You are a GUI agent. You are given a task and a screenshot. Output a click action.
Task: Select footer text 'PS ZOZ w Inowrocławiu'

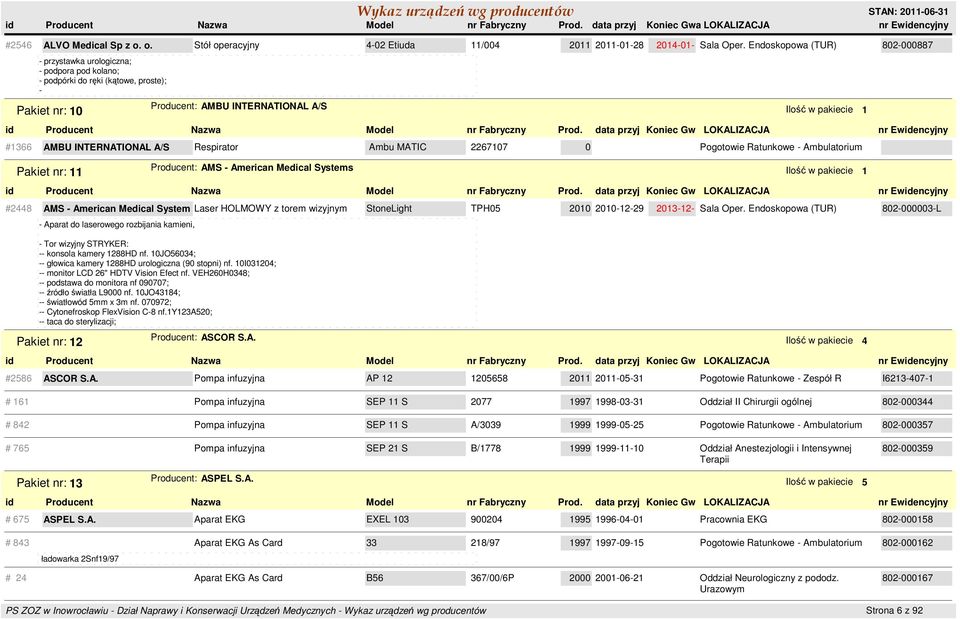[x=56, y=610]
